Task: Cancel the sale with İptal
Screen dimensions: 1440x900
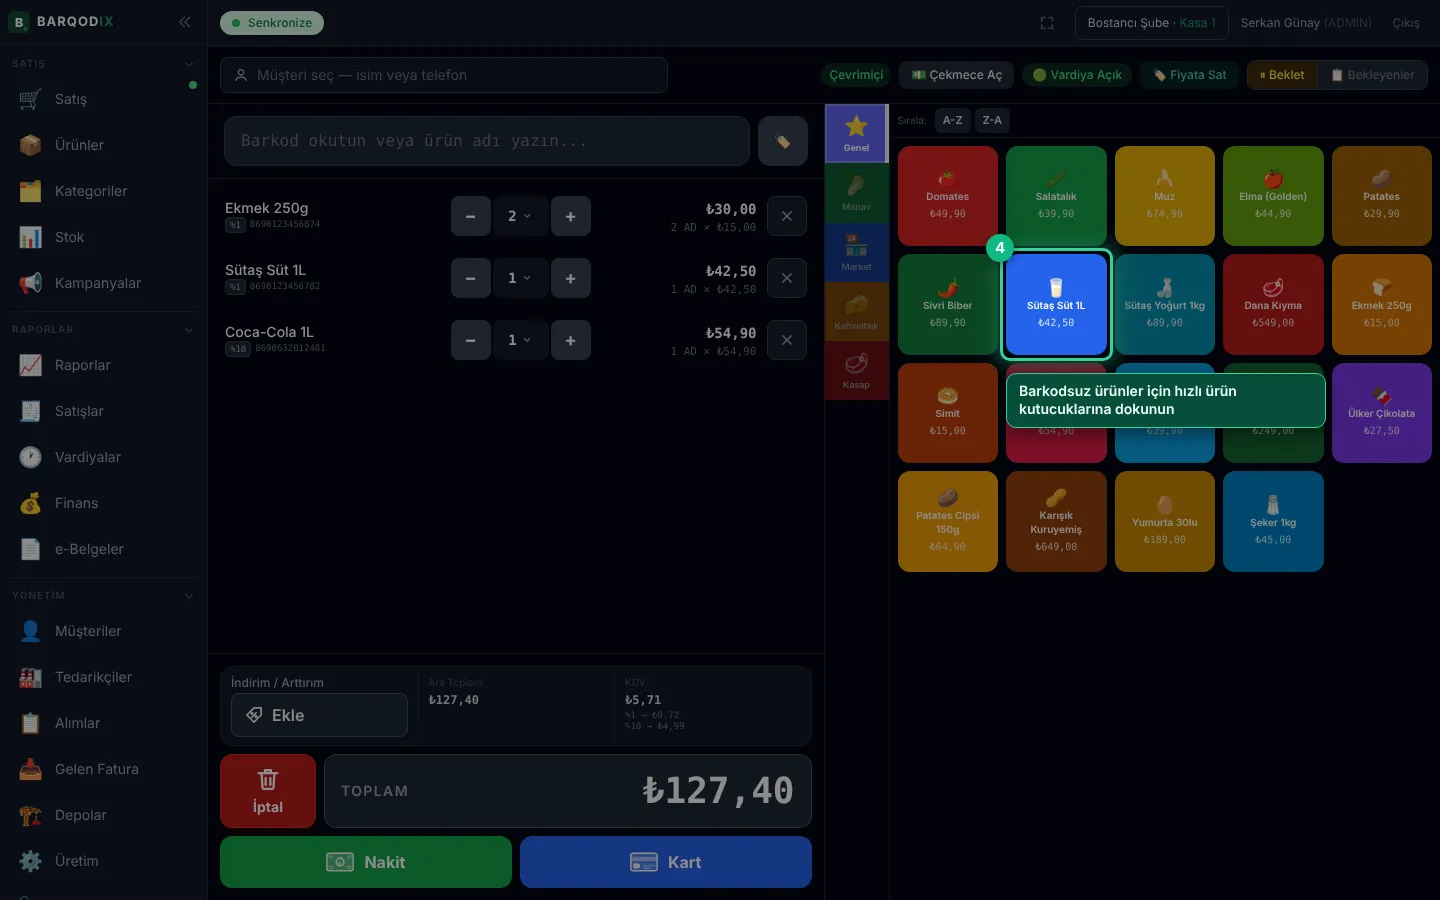Action: [268, 791]
